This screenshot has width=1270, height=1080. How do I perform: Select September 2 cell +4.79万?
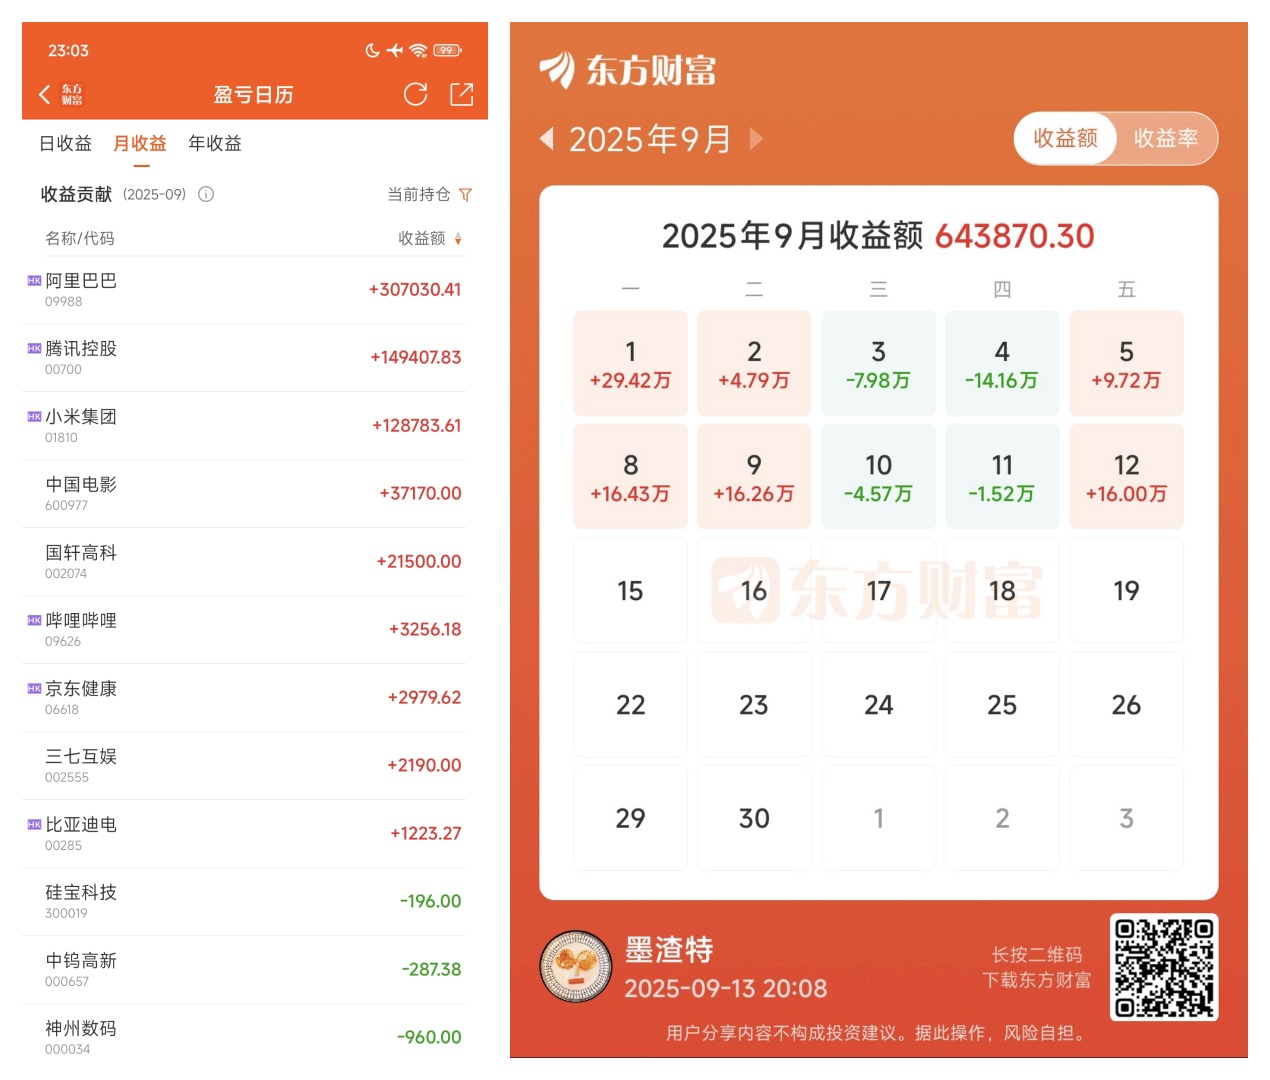(754, 363)
